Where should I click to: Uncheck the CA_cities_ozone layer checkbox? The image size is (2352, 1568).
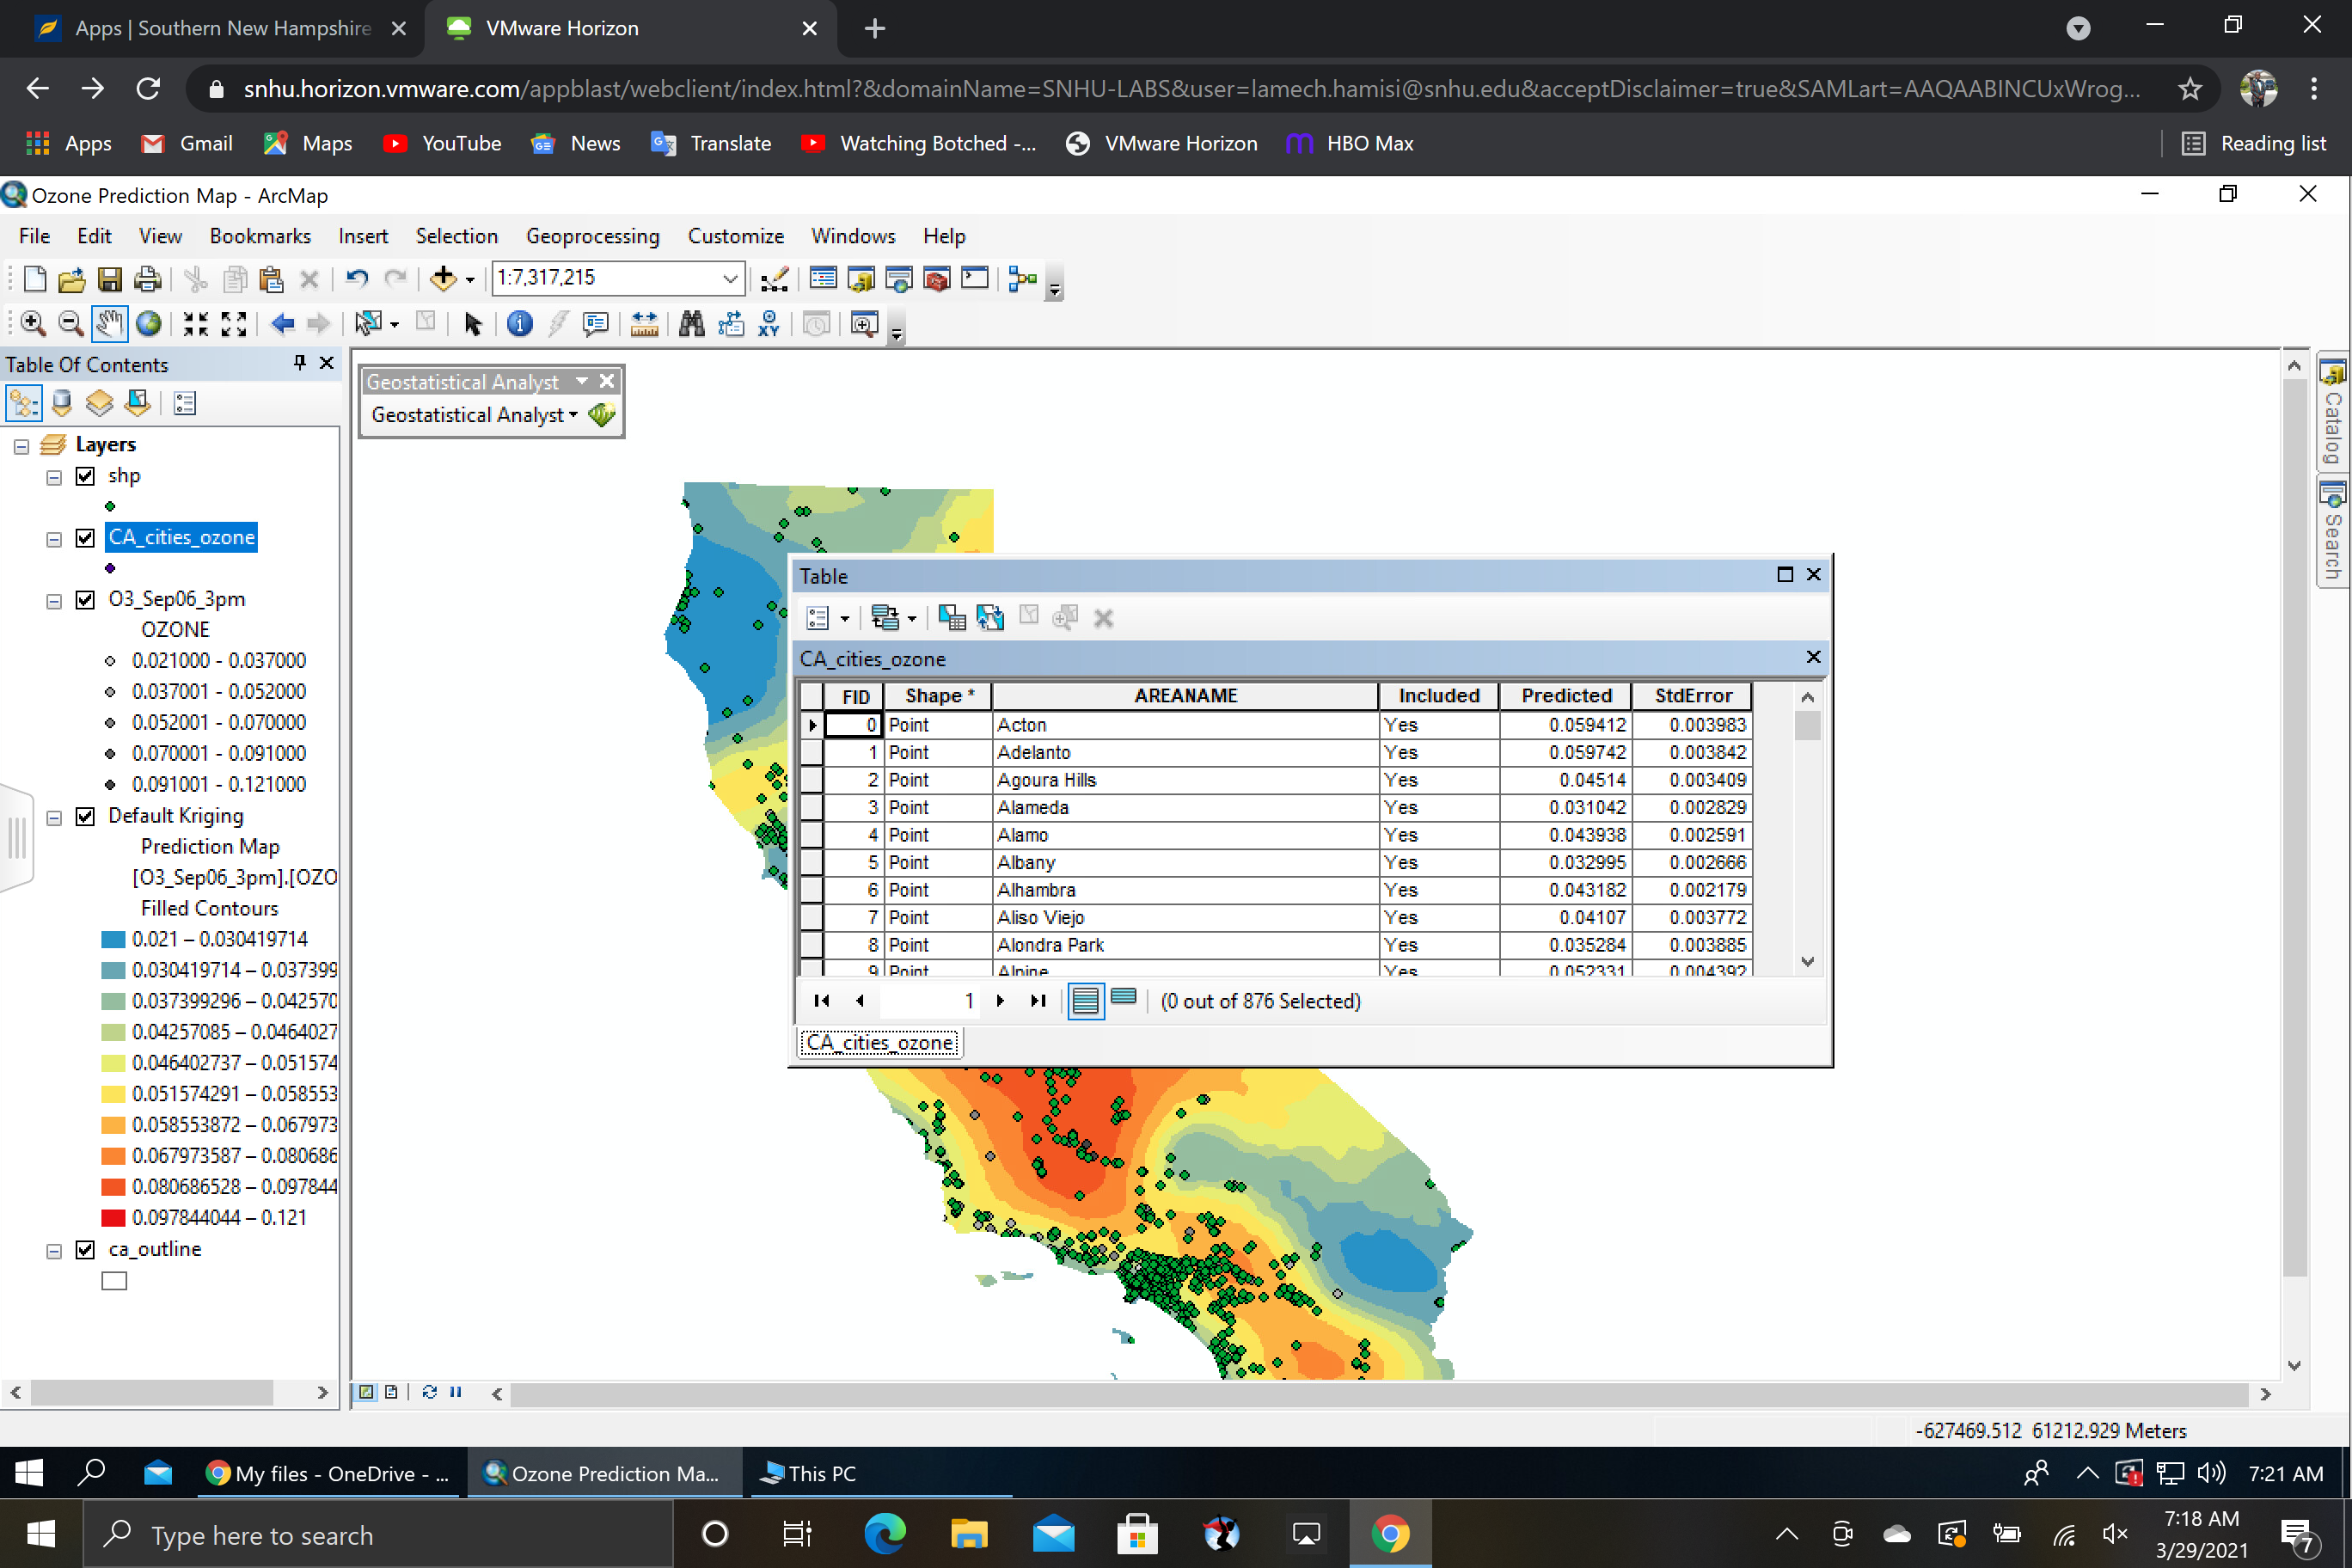pos(86,538)
